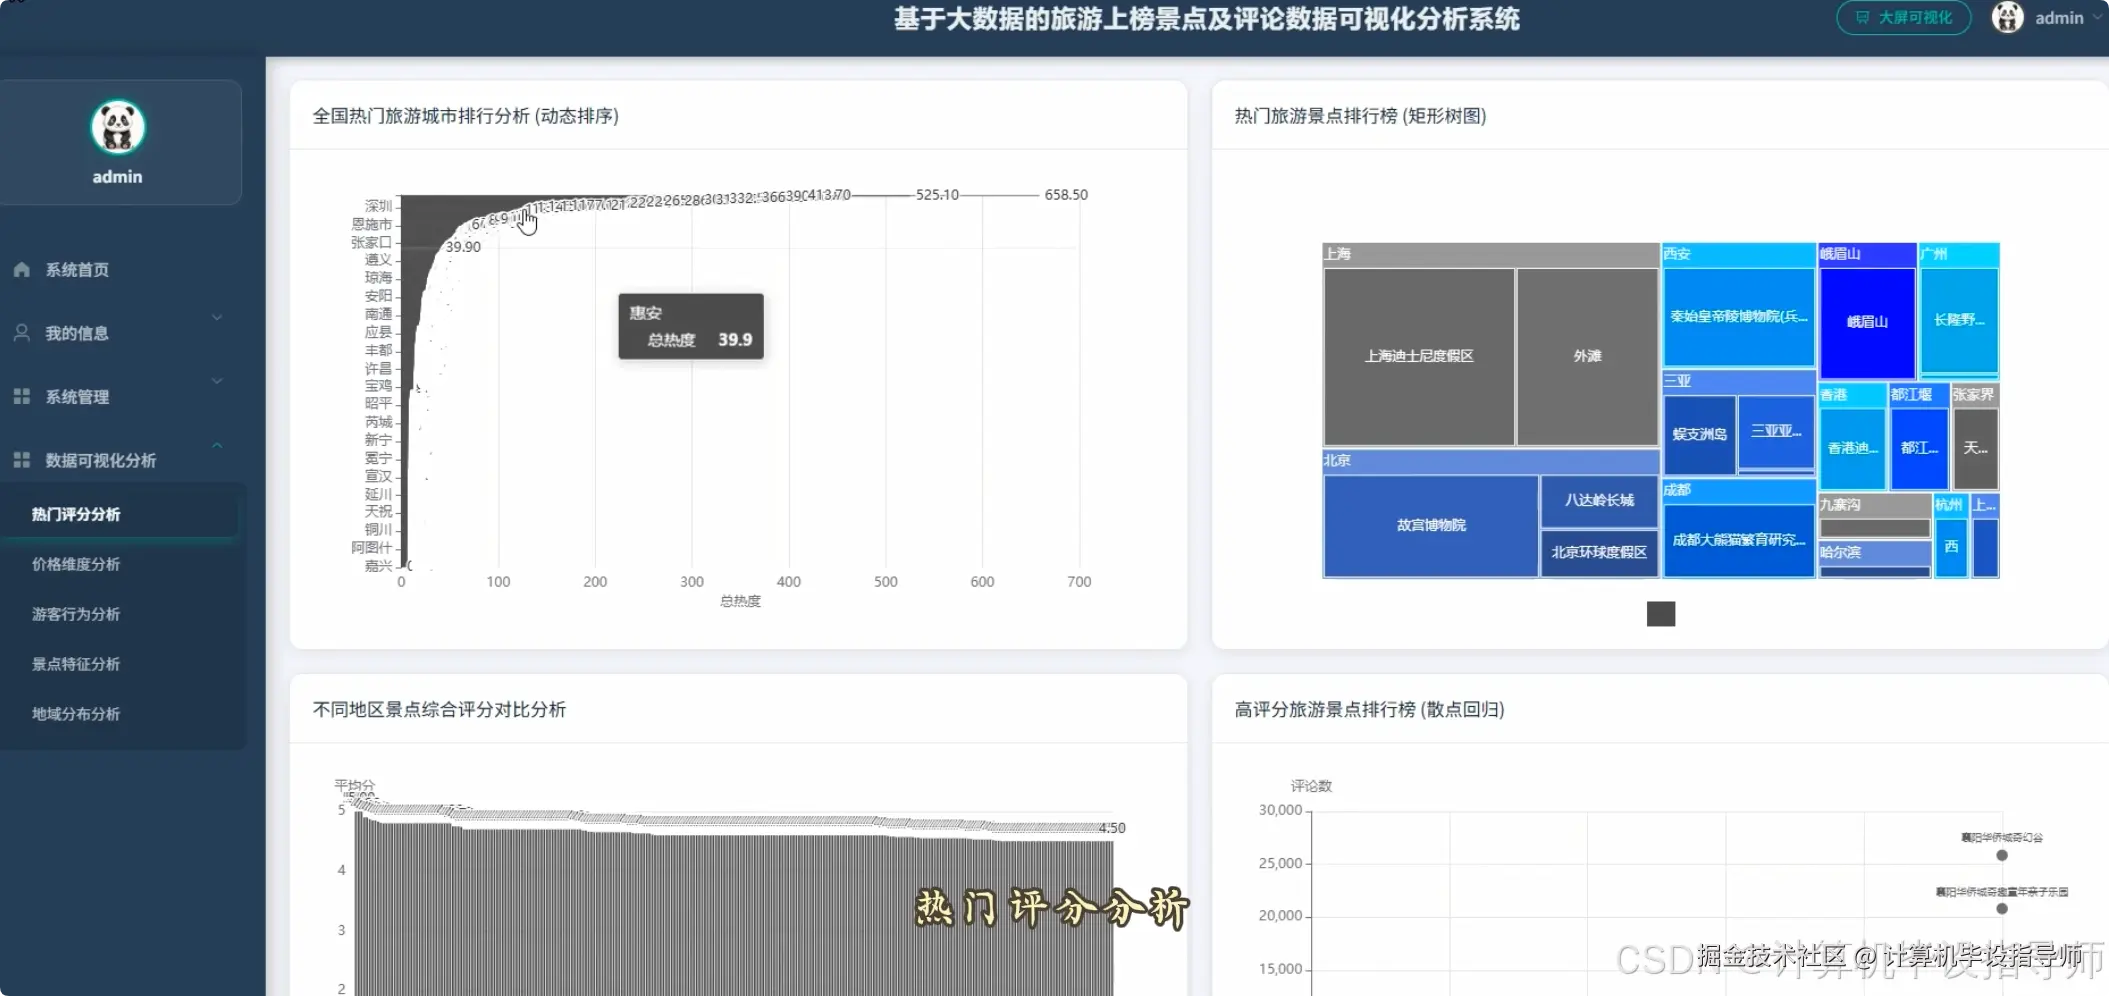
Task: Select 系统首页 in the sidebar
Action: [x=75, y=269]
